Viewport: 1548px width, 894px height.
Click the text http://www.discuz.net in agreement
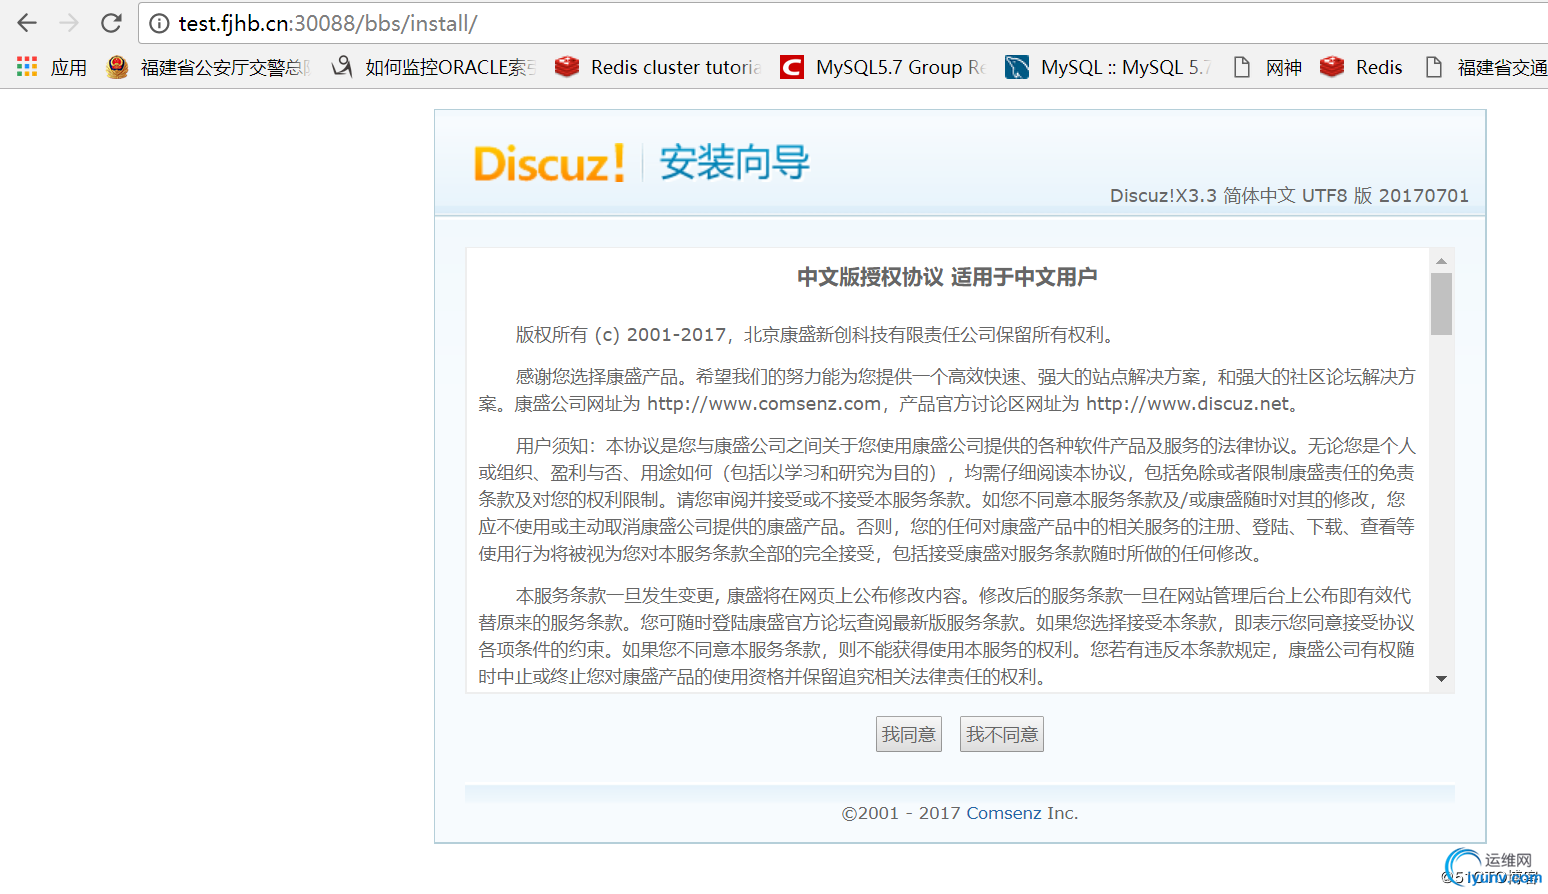(1188, 404)
